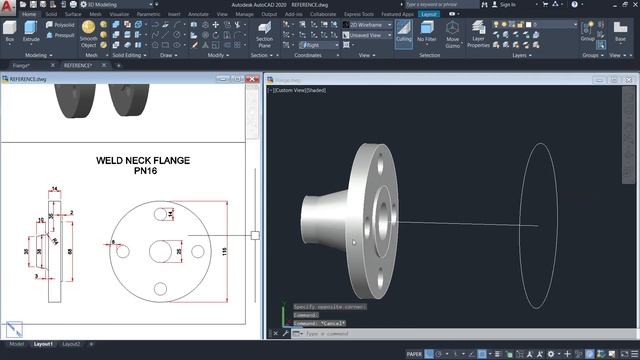Image resolution: width=640 pixels, height=360 pixels.
Task: Expand the Modify panel
Action: pos(218,55)
